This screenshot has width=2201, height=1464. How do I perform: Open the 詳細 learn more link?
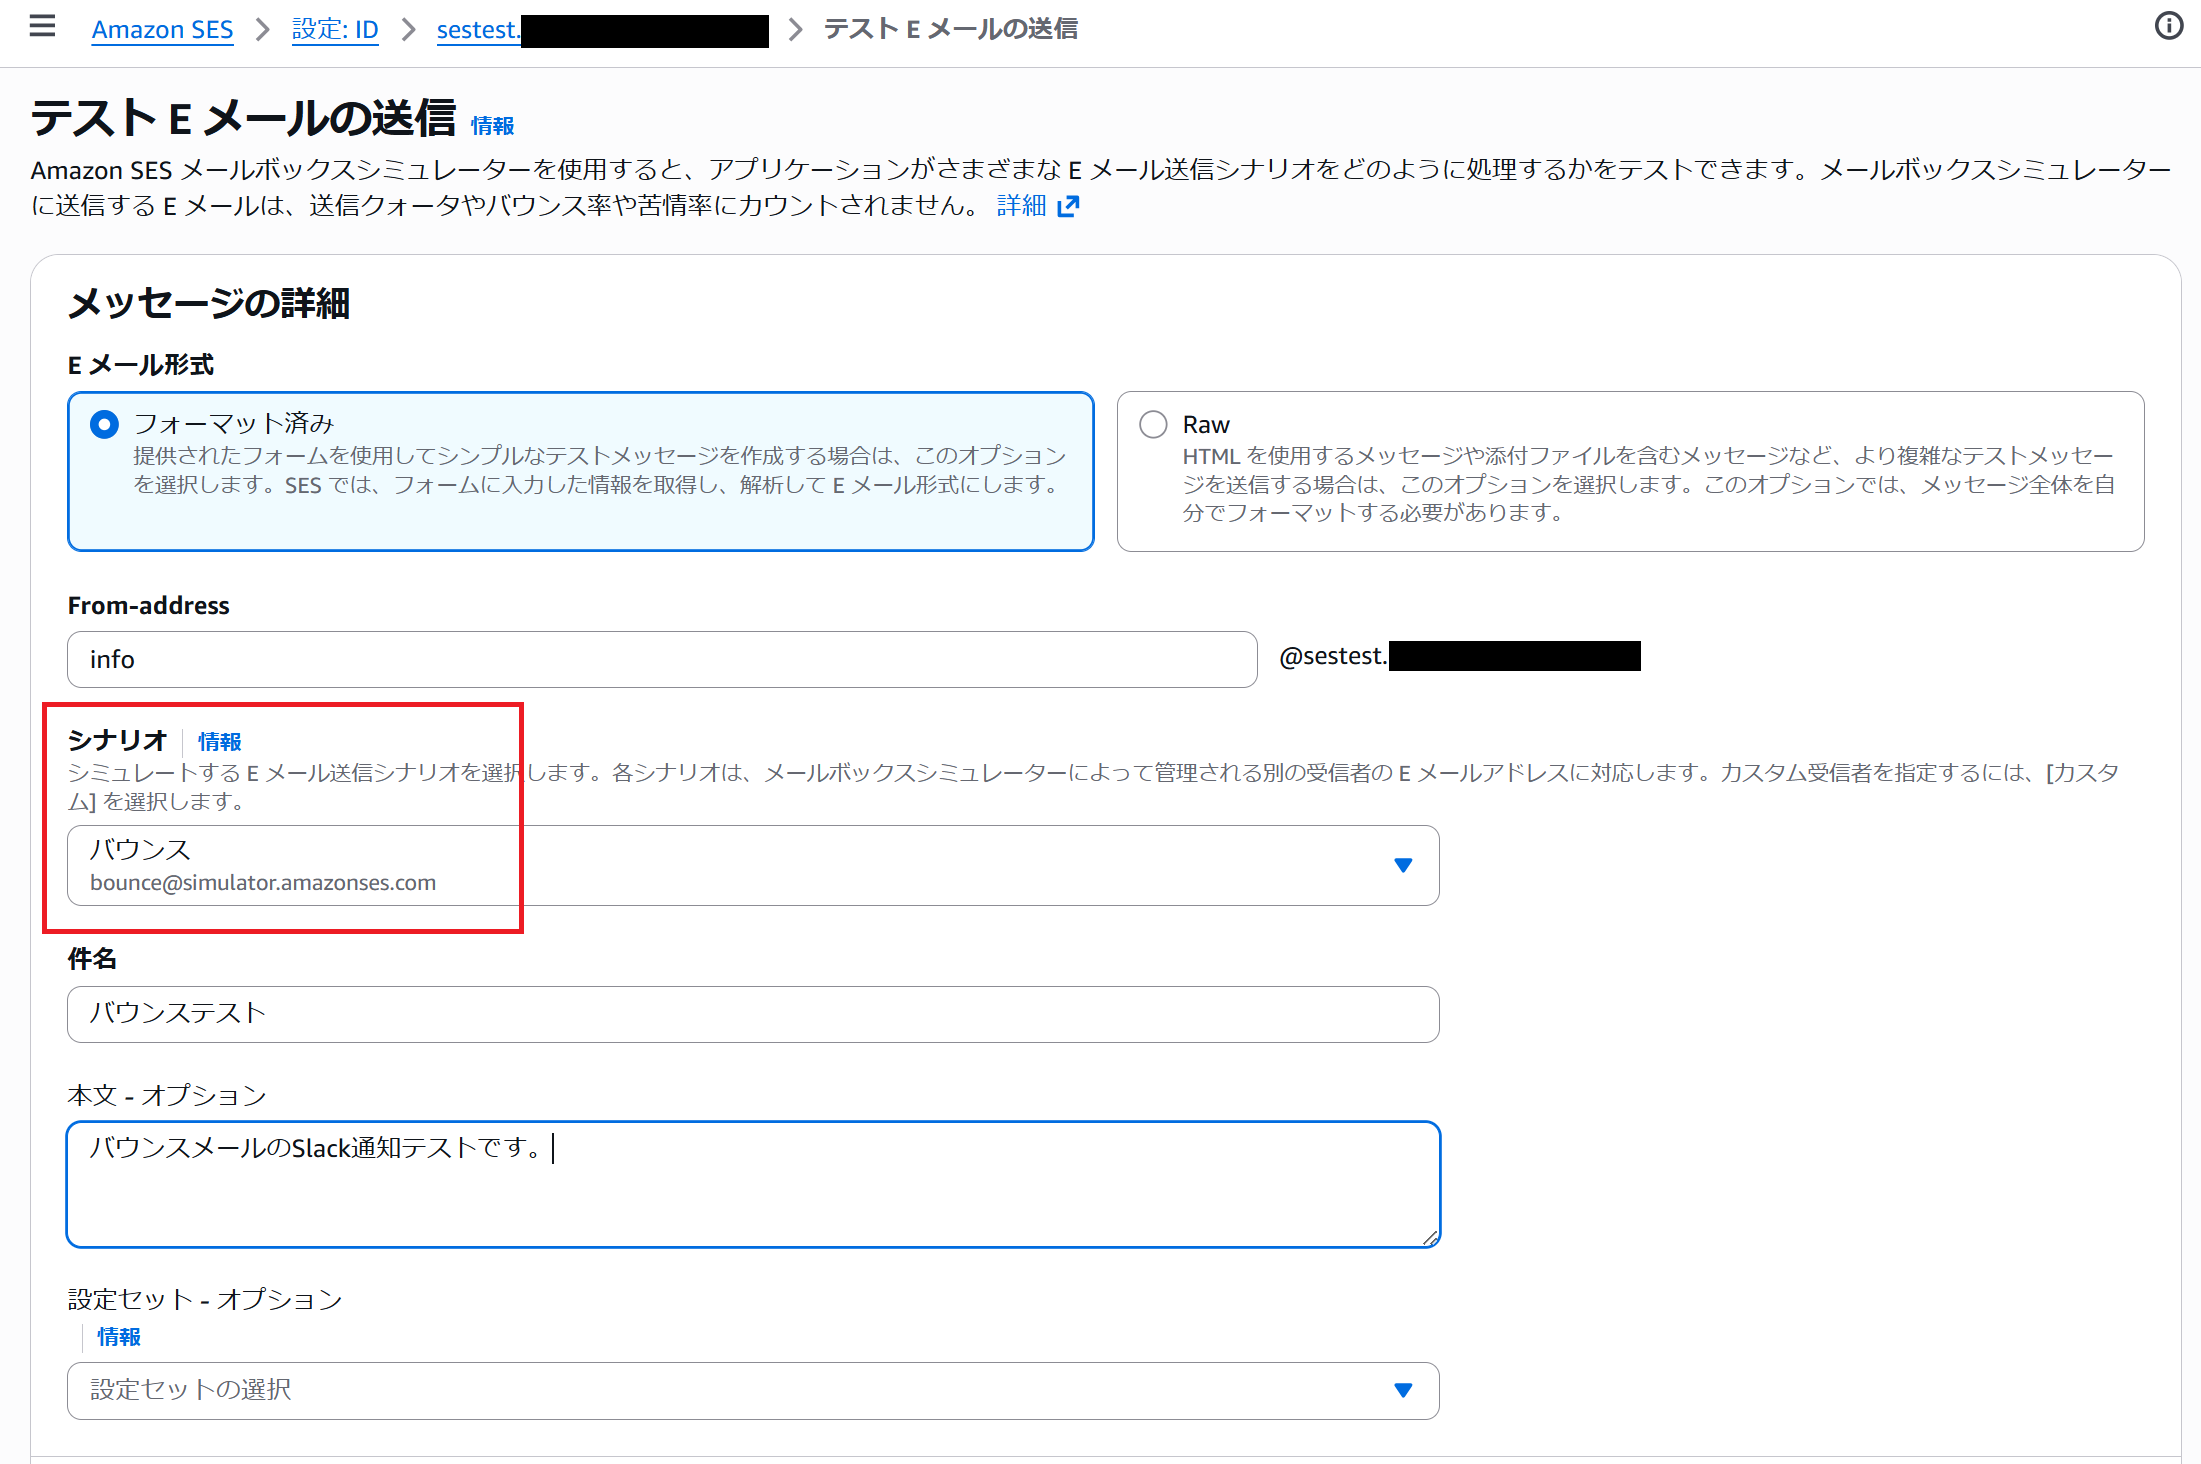click(1021, 206)
